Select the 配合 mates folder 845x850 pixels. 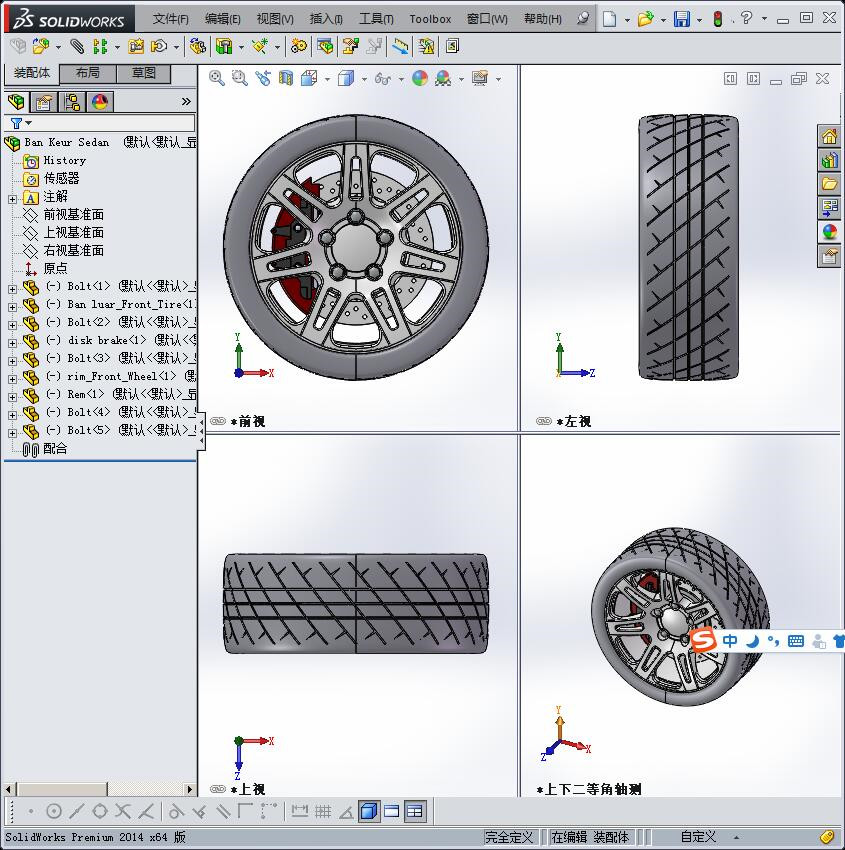55,448
